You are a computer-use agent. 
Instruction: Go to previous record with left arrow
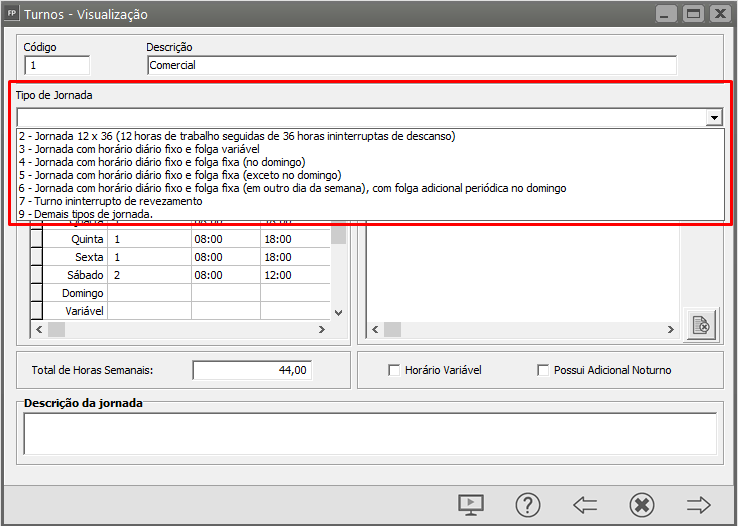(x=584, y=504)
